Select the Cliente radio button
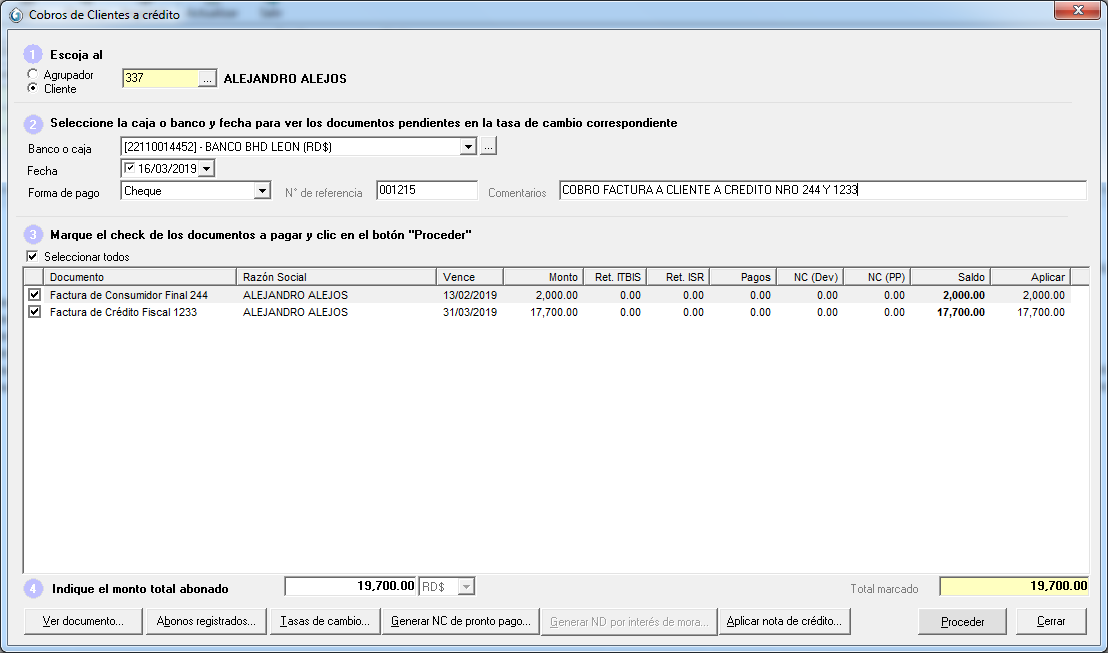The image size is (1108, 653). [x=33, y=89]
